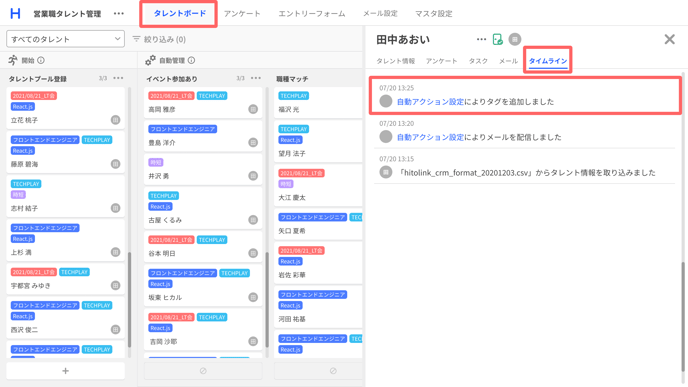The width and height of the screenshot is (688, 387).
Task: Click the avatar icon on 井沢 勇 card
Action: coord(253,176)
